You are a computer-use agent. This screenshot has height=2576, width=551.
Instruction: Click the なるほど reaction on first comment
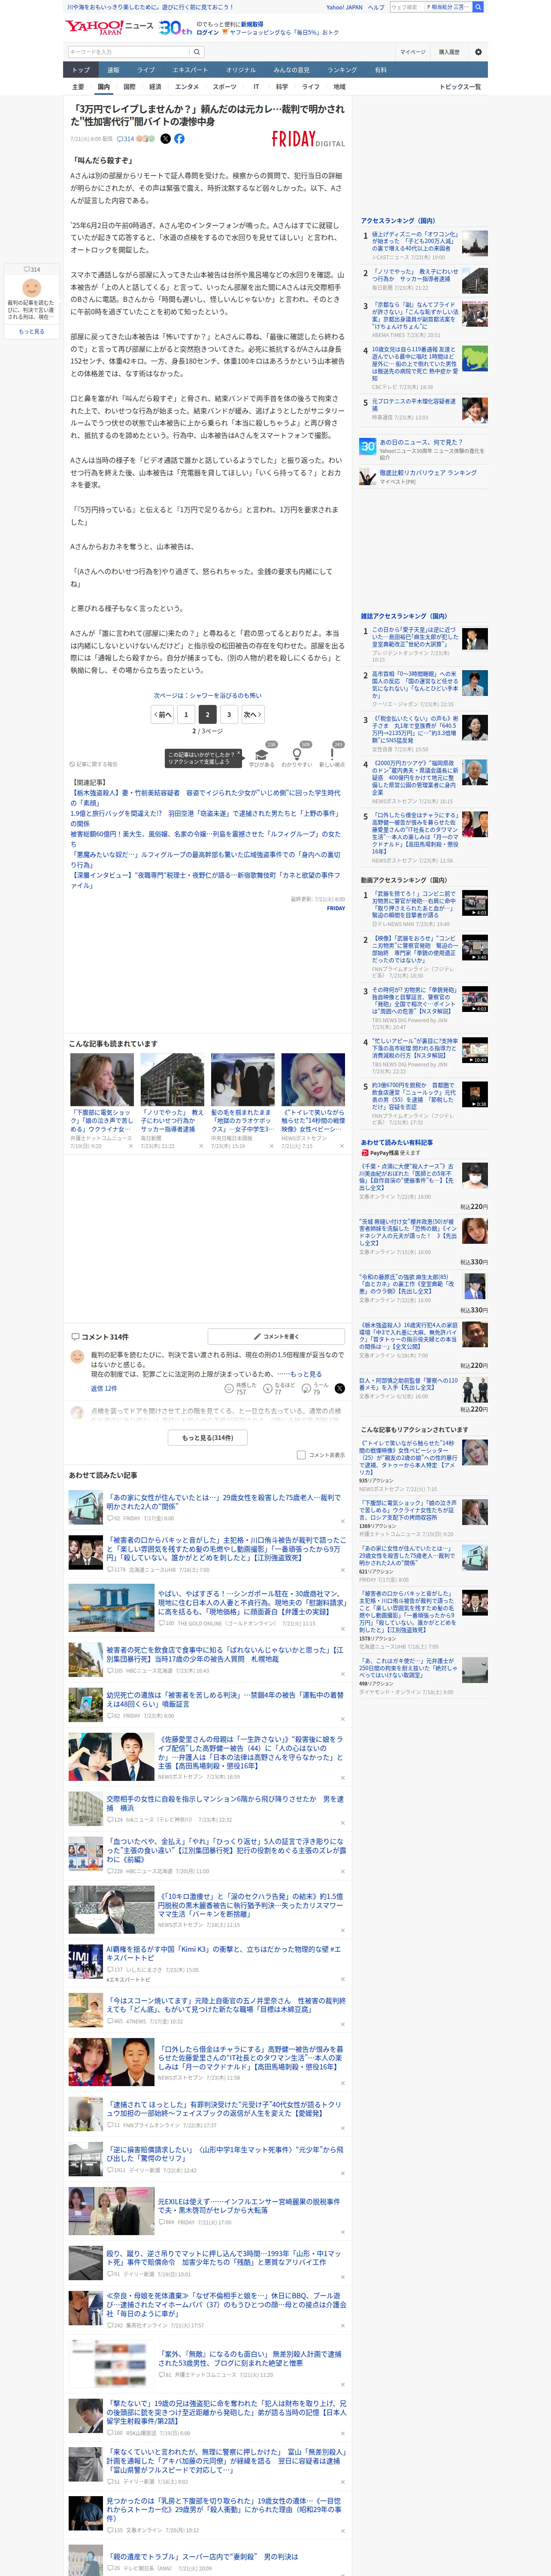(x=279, y=1388)
